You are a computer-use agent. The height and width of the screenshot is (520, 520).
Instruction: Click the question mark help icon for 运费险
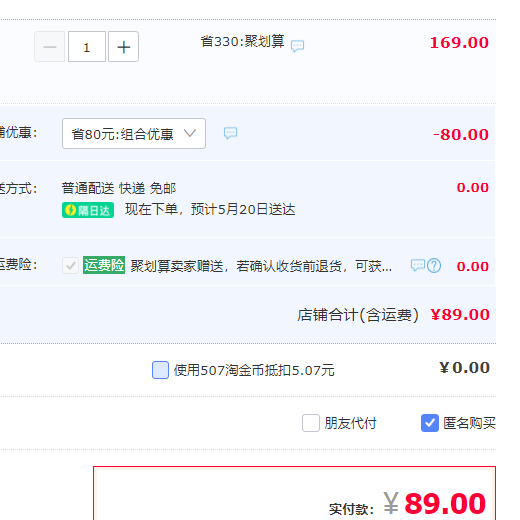tap(434, 265)
